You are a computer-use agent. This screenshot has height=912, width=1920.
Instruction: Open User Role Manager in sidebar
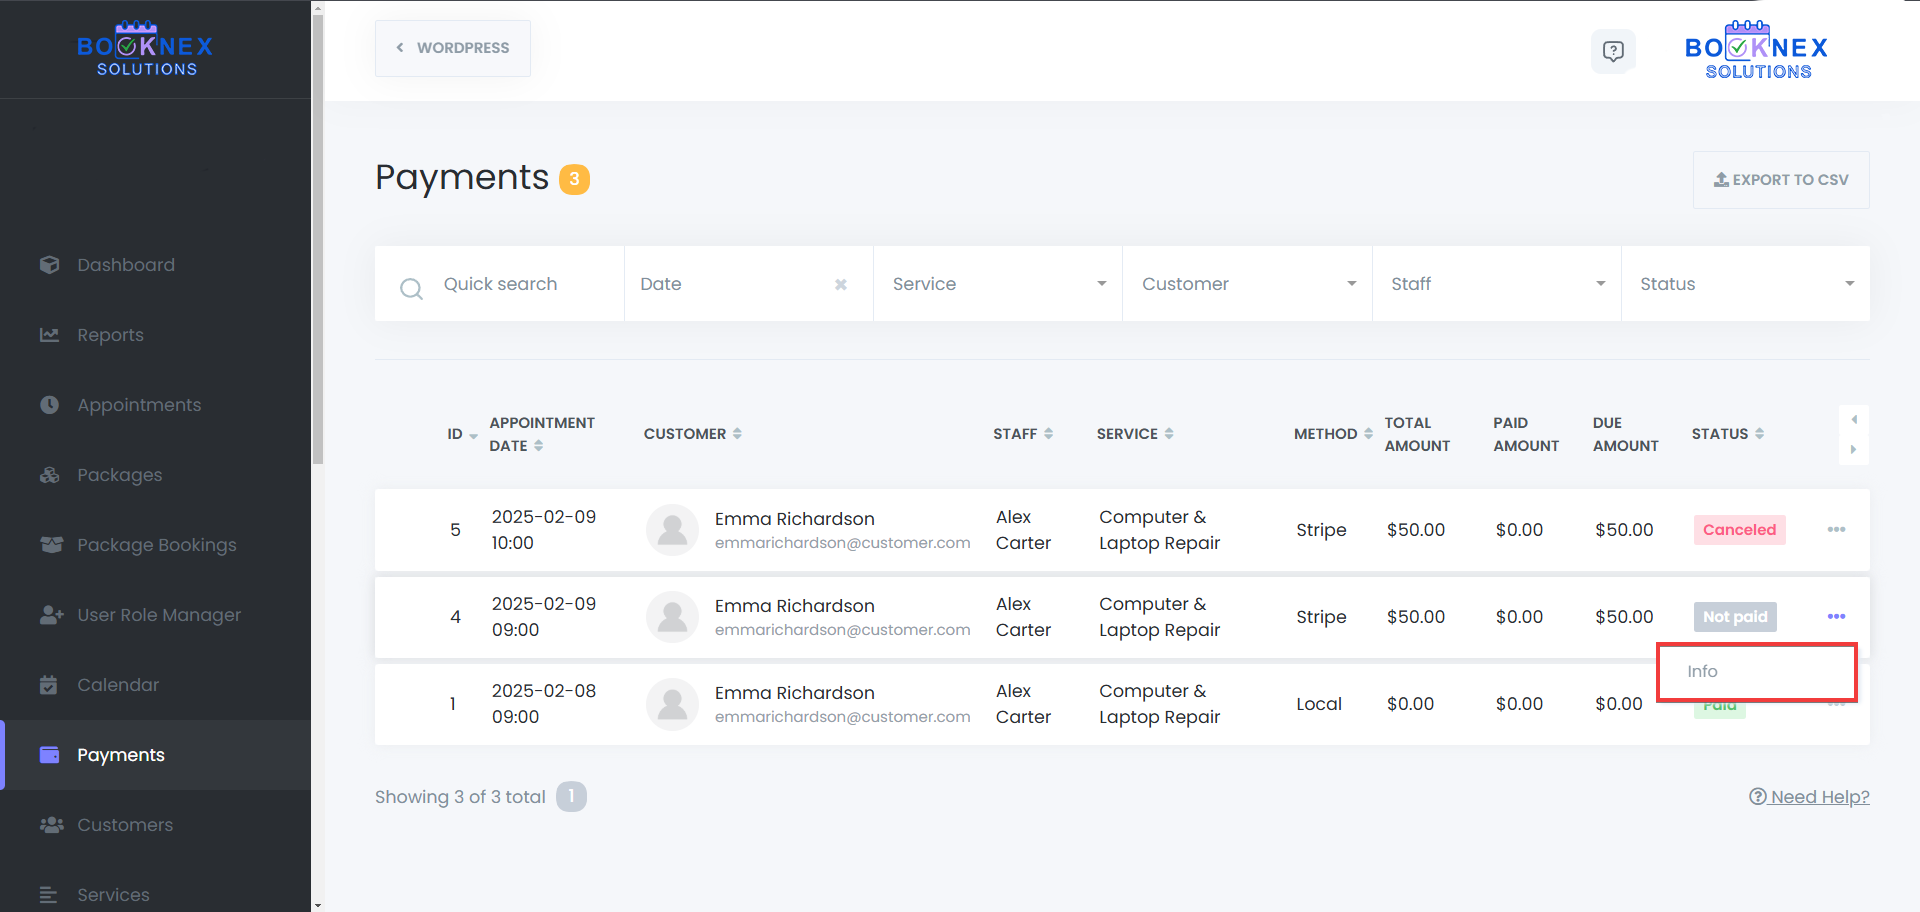159,615
